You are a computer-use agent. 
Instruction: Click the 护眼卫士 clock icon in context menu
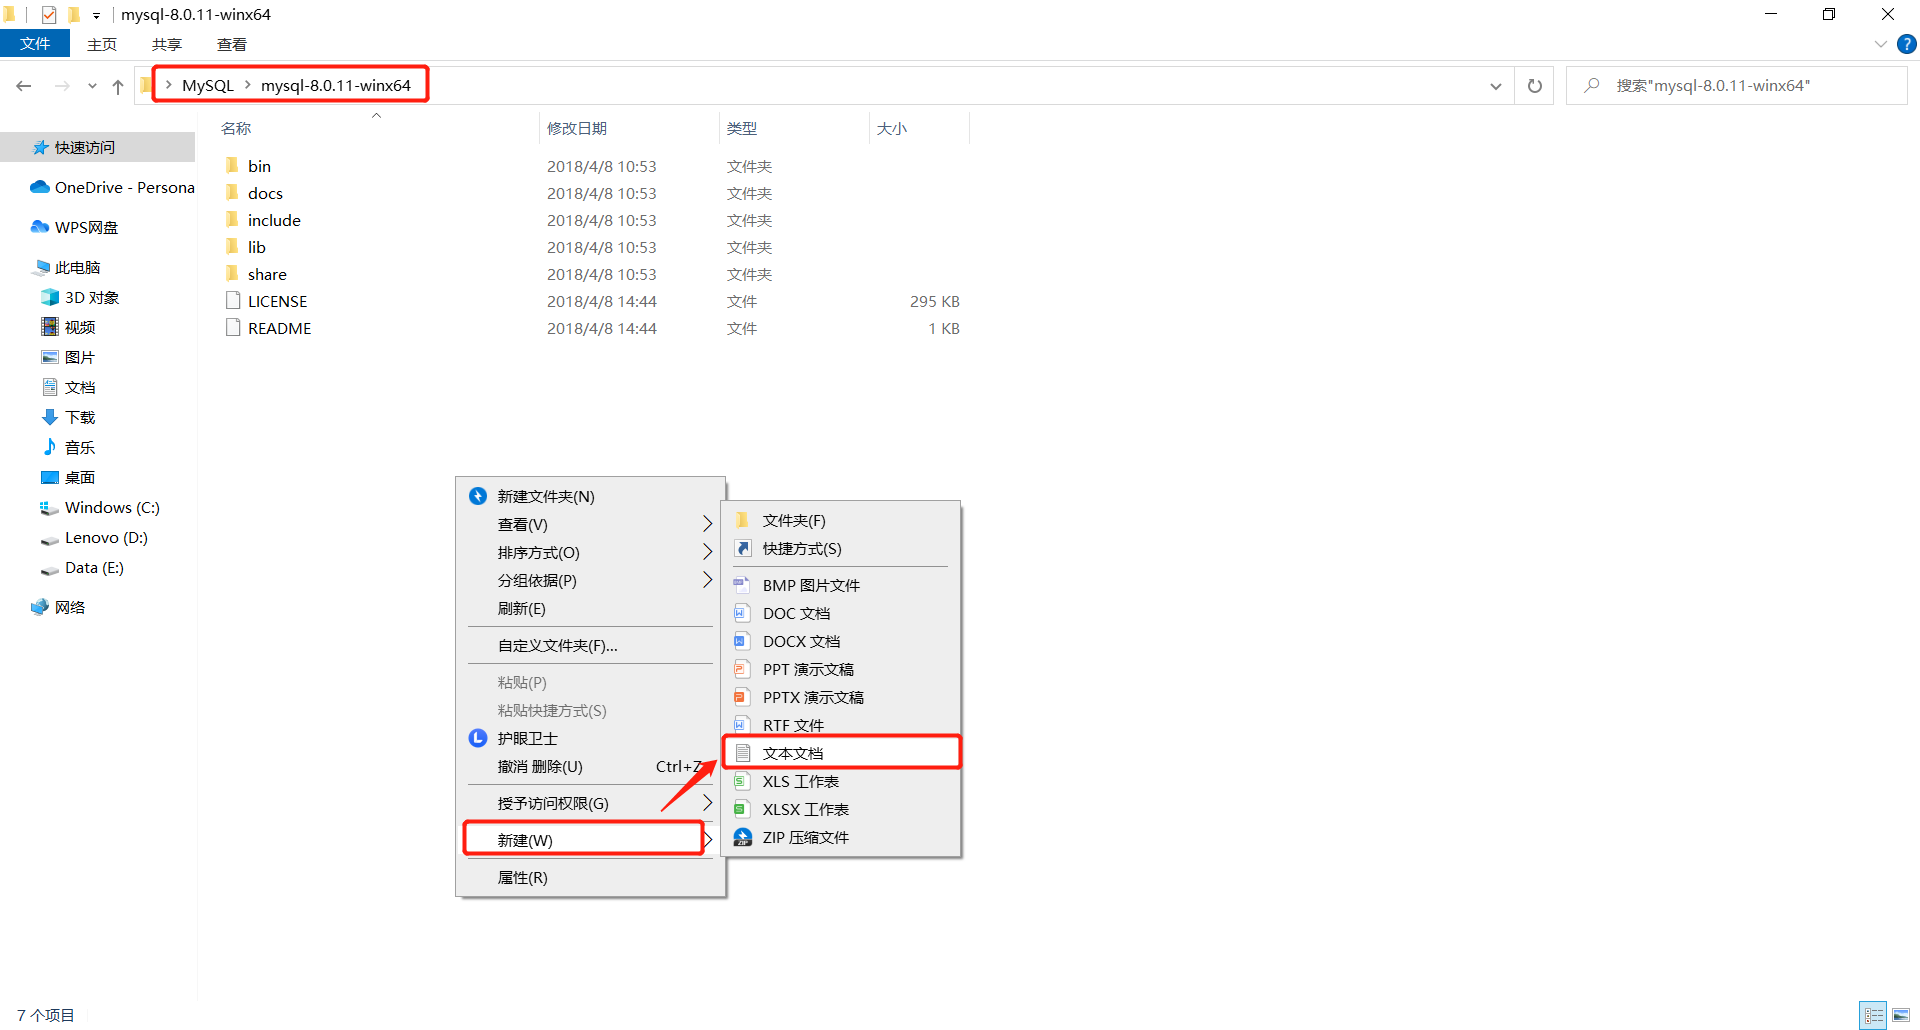(x=477, y=738)
